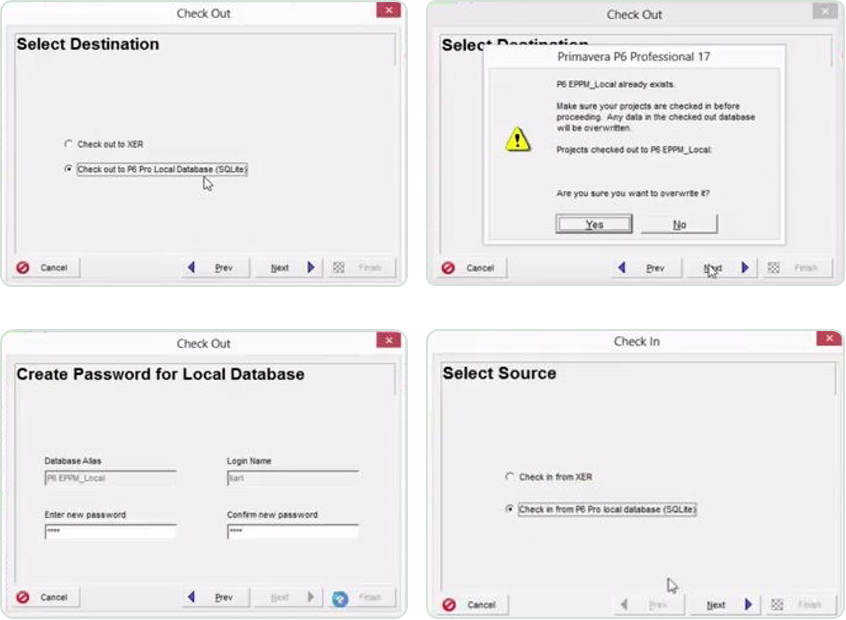Go to Prev in the Create Password dialog

click(x=215, y=597)
